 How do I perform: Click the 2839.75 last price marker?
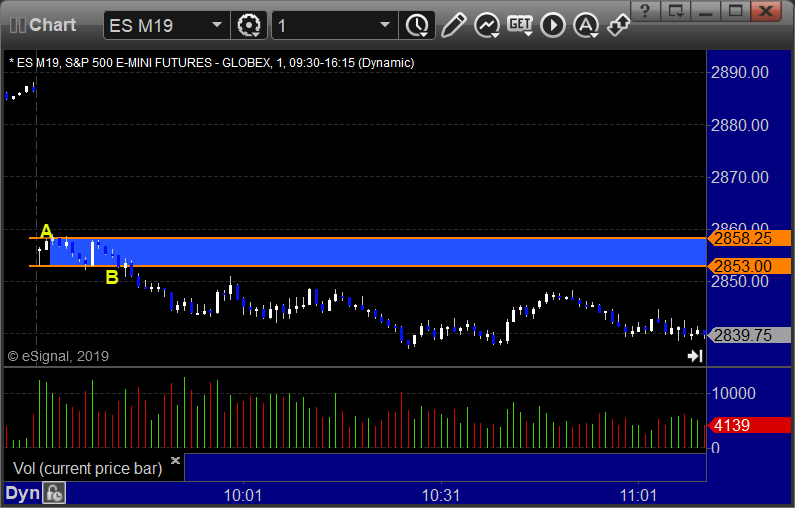point(749,335)
